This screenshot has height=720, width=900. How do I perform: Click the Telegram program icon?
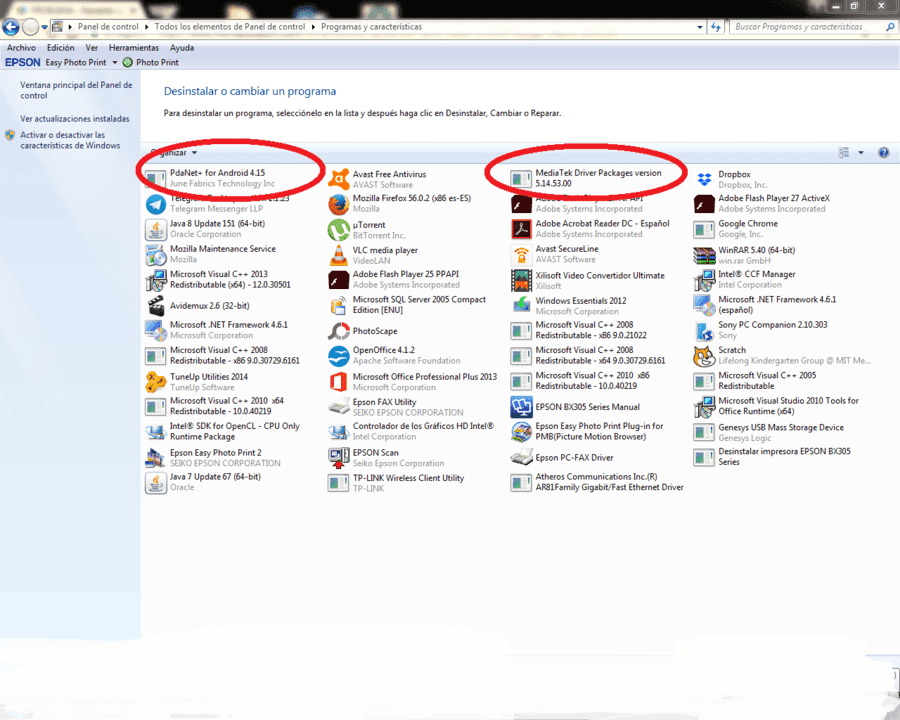(x=156, y=204)
